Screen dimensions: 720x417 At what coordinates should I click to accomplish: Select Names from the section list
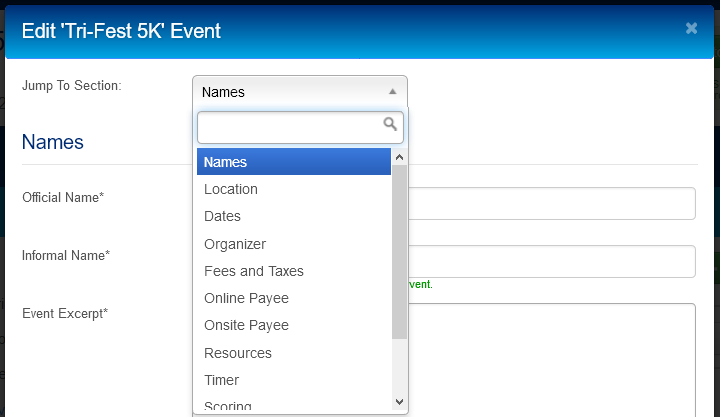click(293, 162)
